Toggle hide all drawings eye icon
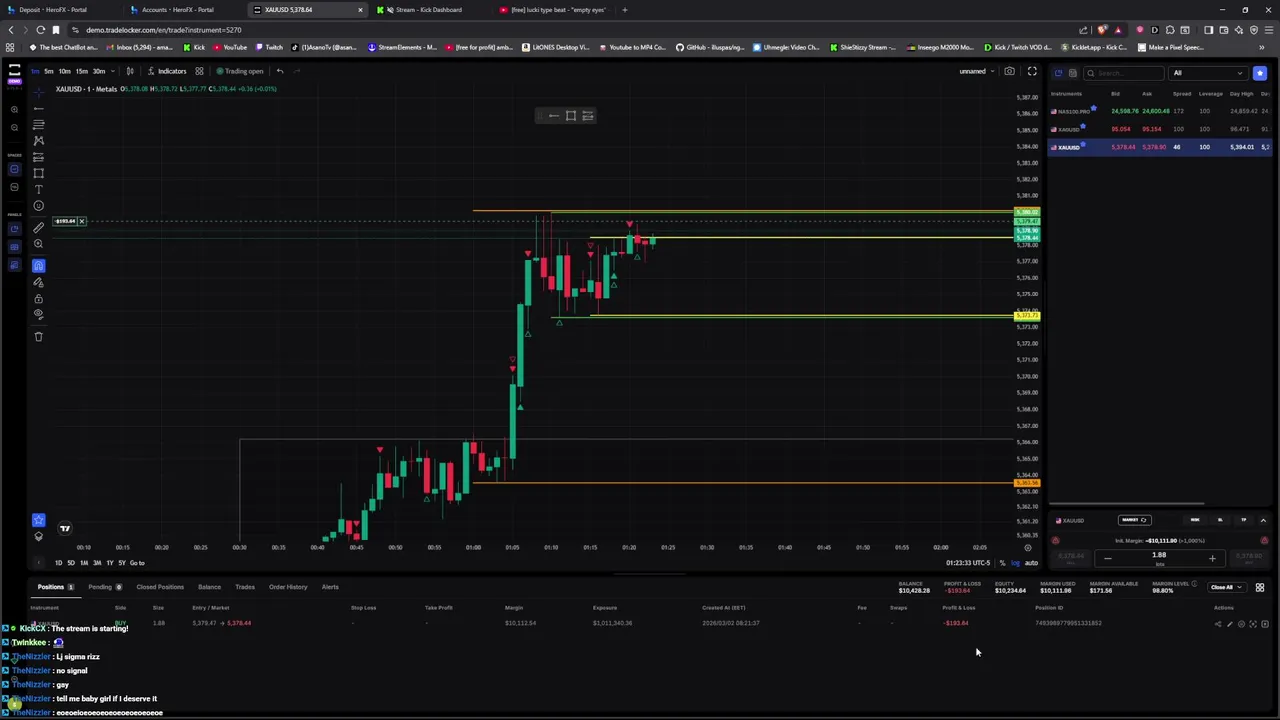Image resolution: width=1280 pixels, height=720 pixels. tap(39, 314)
